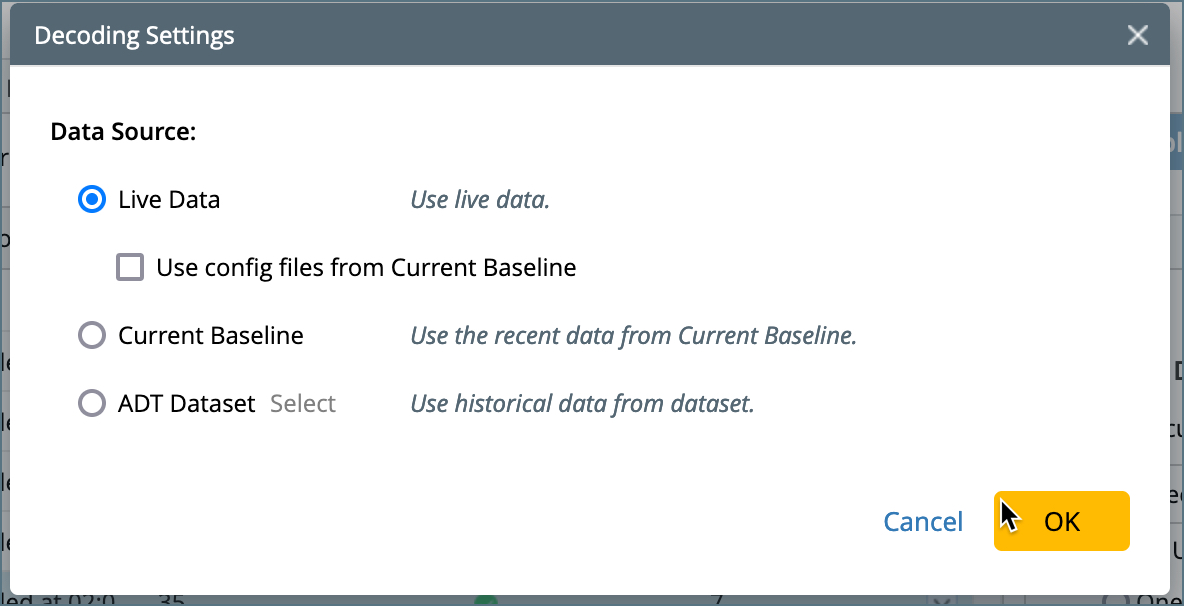This screenshot has height=606, width=1184.
Task: Click the 'Use live data.' description
Action: coord(480,200)
